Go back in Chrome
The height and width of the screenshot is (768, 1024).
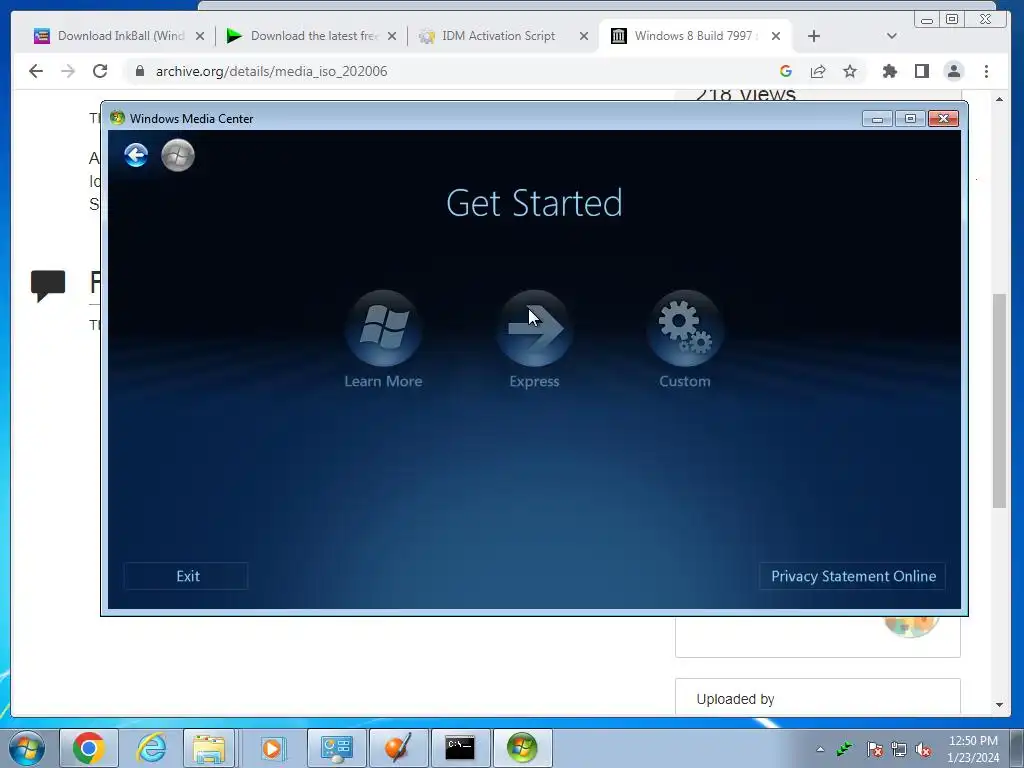click(x=36, y=71)
